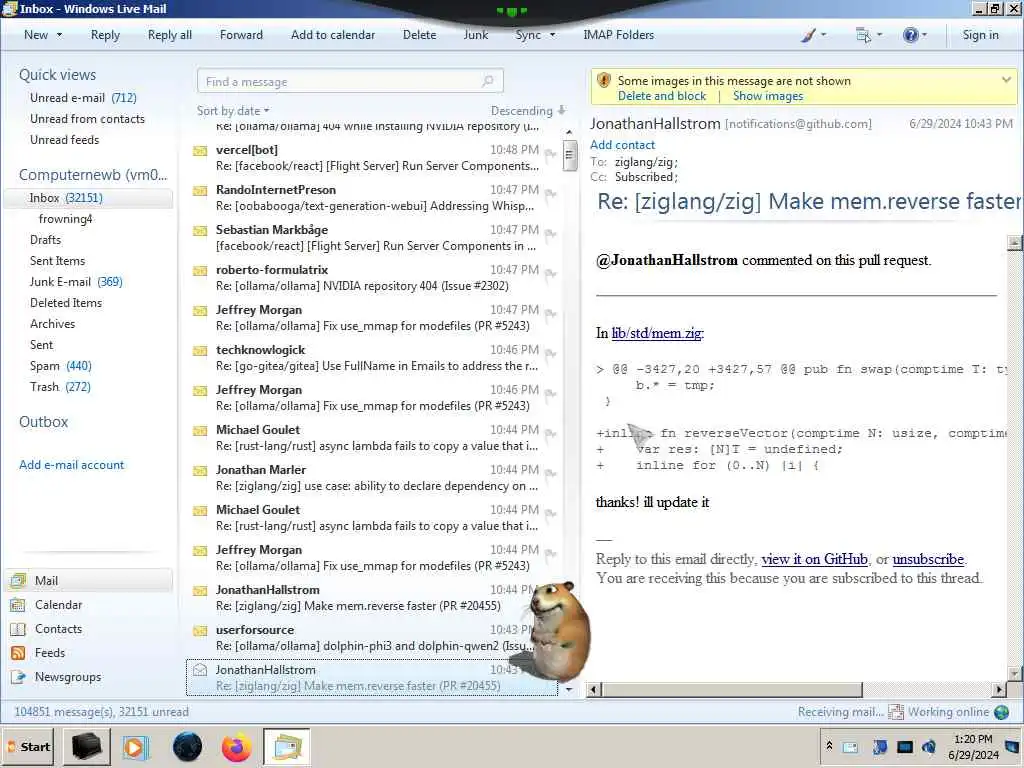This screenshot has width=1024, height=768.
Task: Open the paintbrush color options icon
Action: click(808, 35)
